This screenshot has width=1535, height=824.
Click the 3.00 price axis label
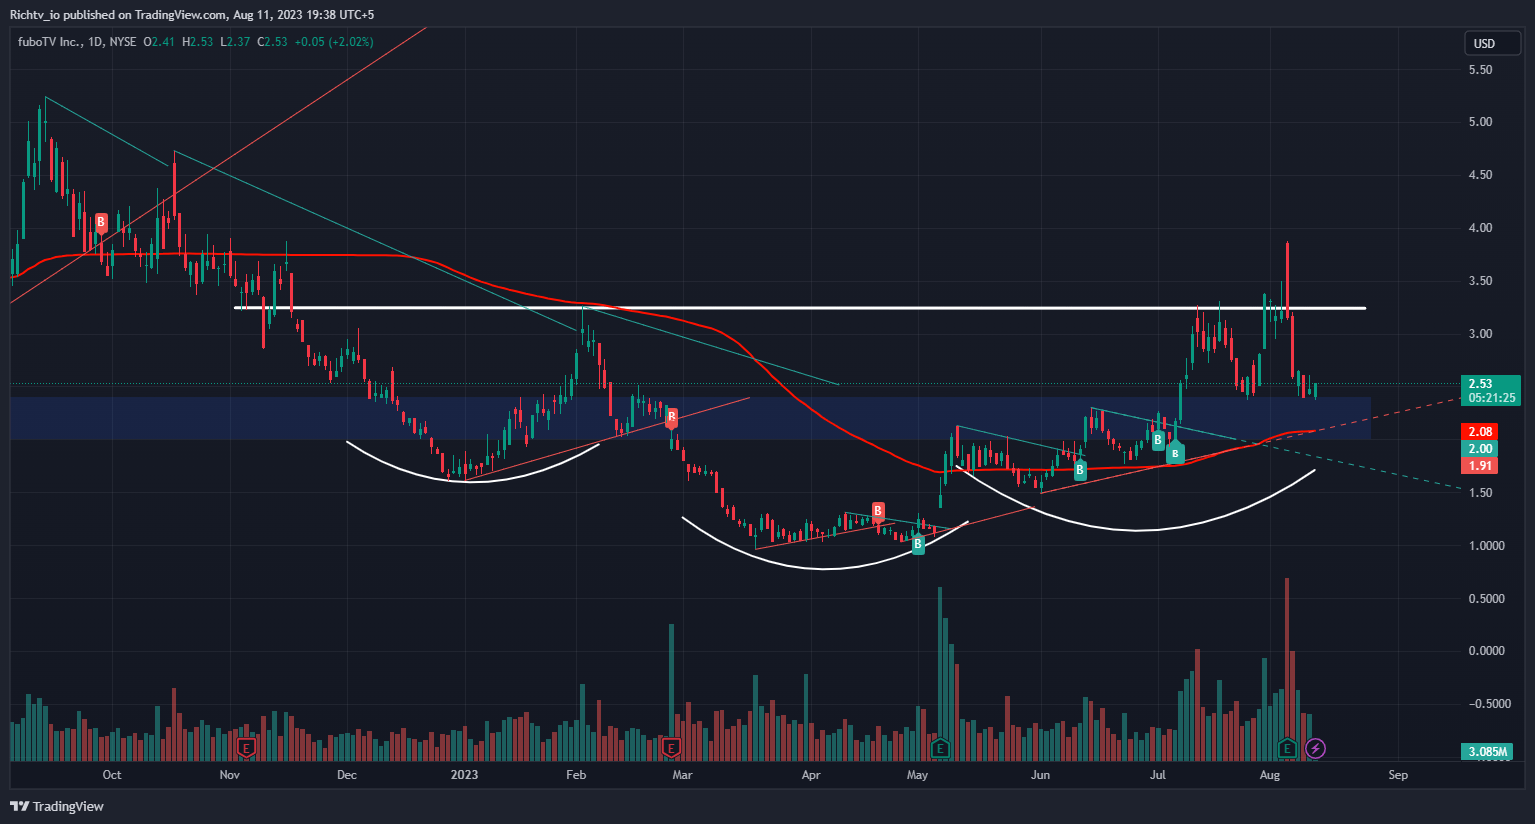pos(1481,334)
